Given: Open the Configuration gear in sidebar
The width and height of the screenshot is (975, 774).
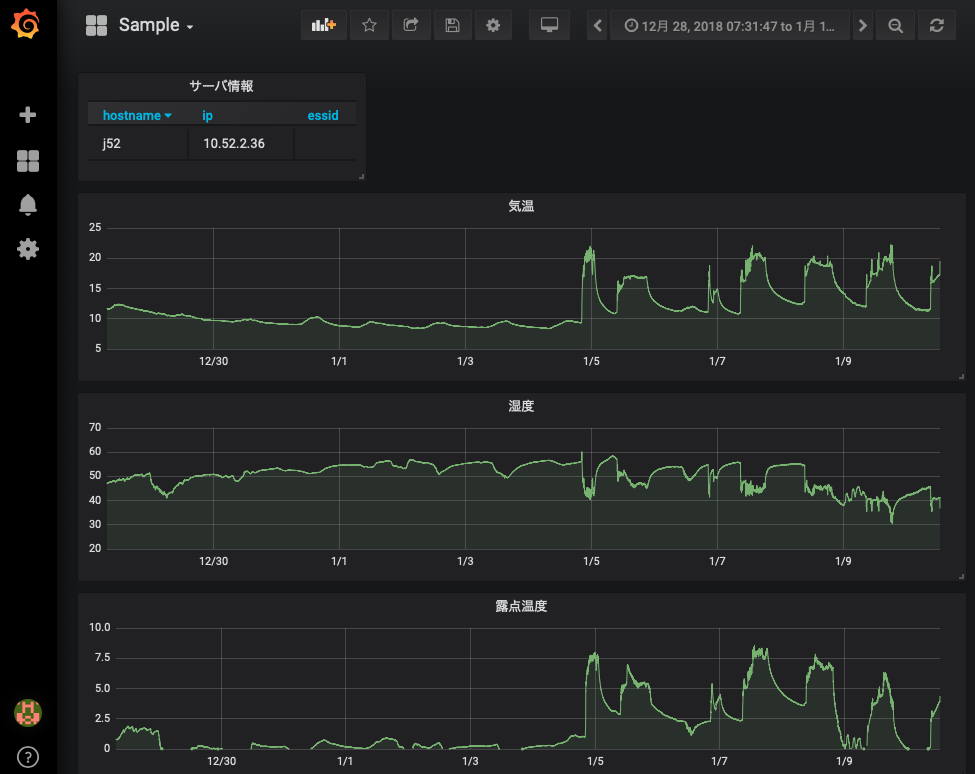Looking at the screenshot, I should click(28, 249).
